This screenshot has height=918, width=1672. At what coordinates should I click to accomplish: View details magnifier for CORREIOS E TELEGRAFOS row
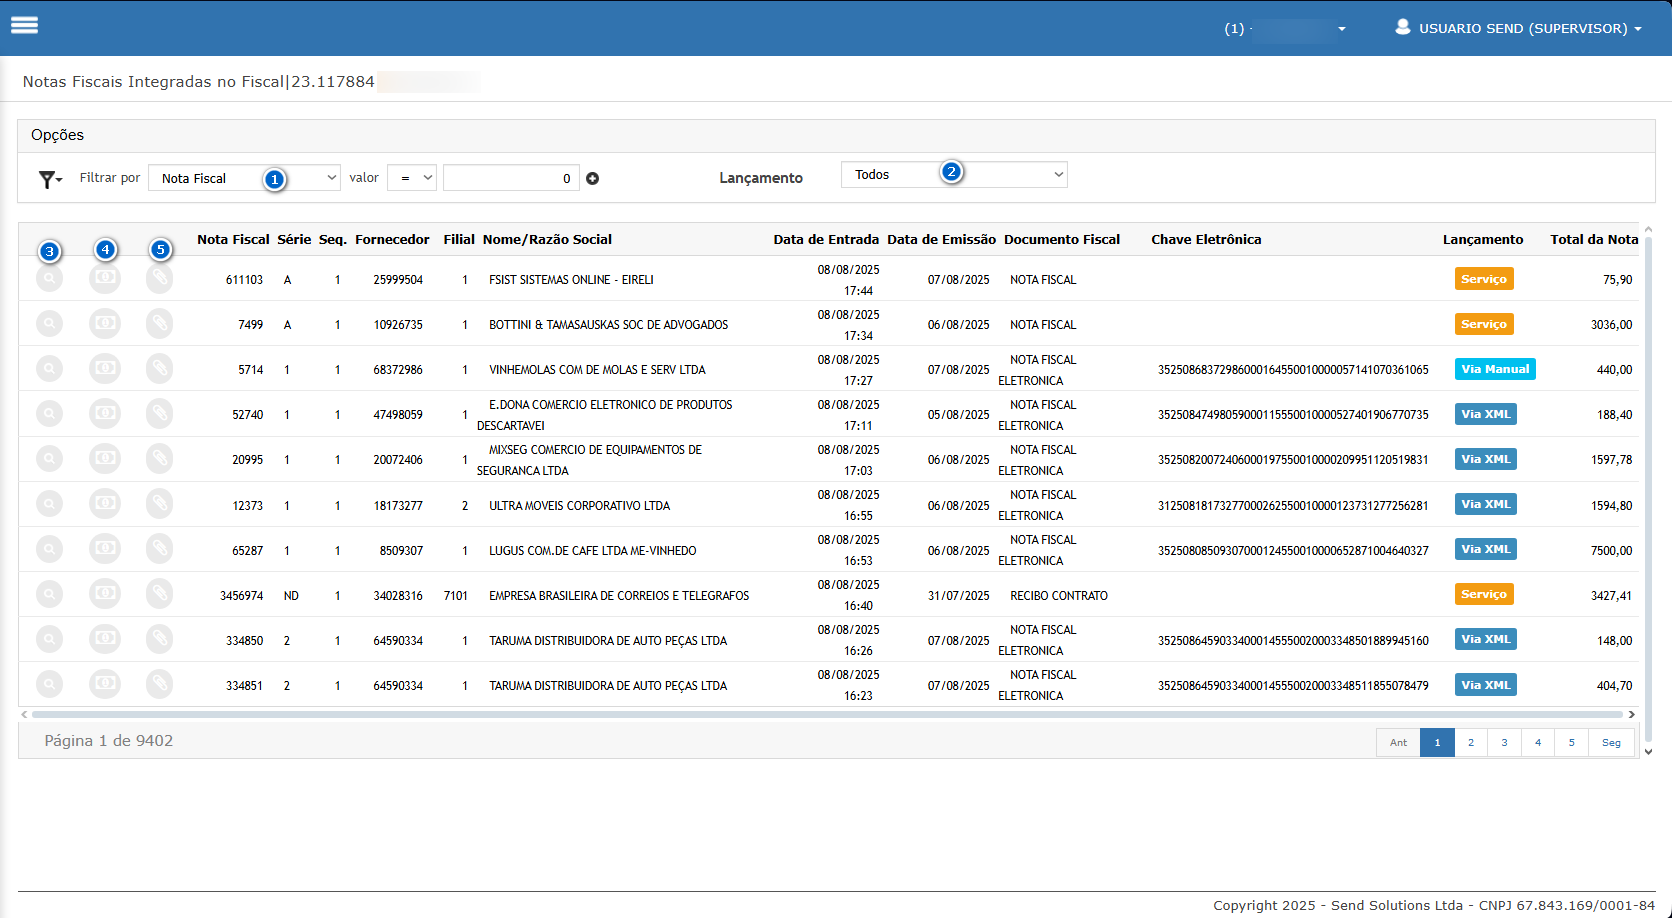click(x=49, y=593)
